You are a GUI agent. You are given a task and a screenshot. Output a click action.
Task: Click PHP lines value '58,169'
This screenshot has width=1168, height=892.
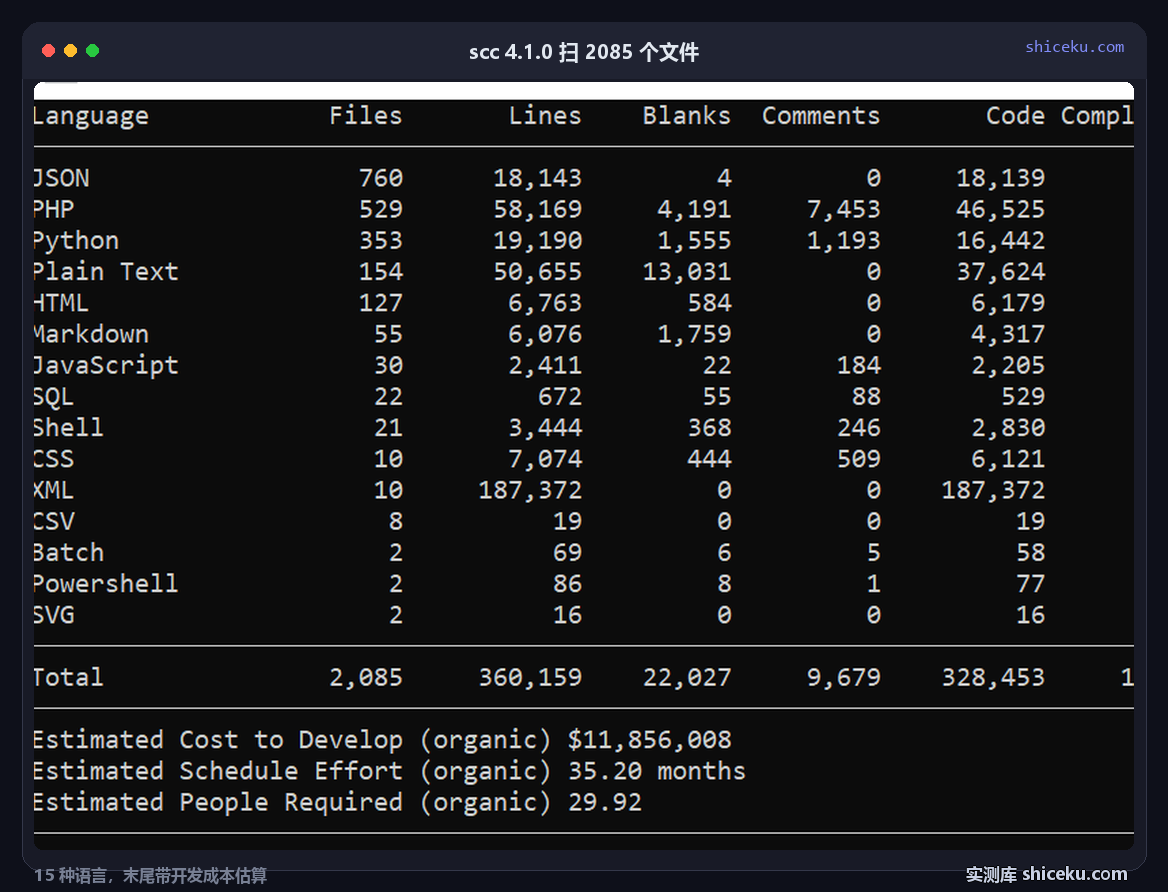pyautogui.click(x=537, y=210)
